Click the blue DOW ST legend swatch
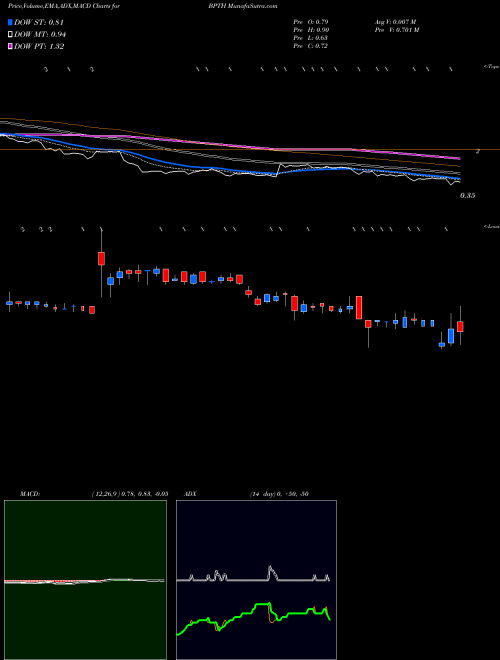The image size is (500, 660). click(x=11, y=22)
